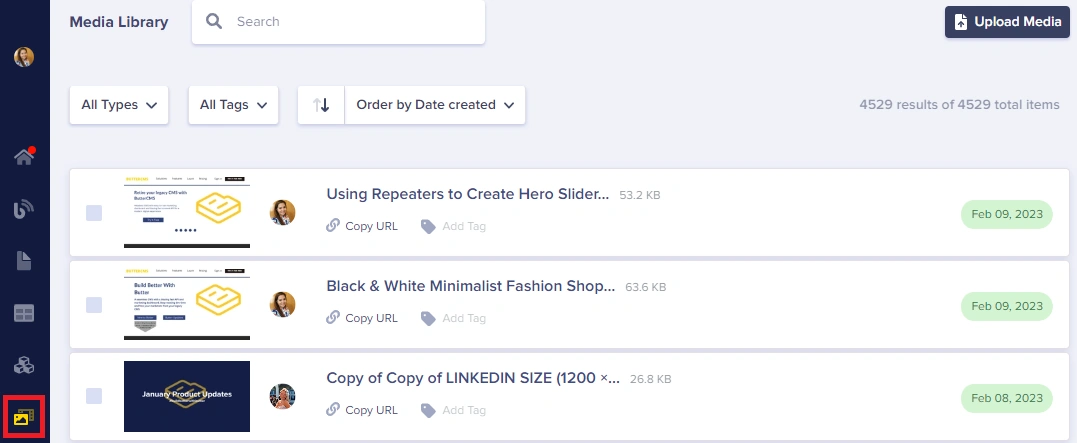The image size is (1077, 443).
Task: Expand the All Types filter dropdown
Action: [x=119, y=105]
